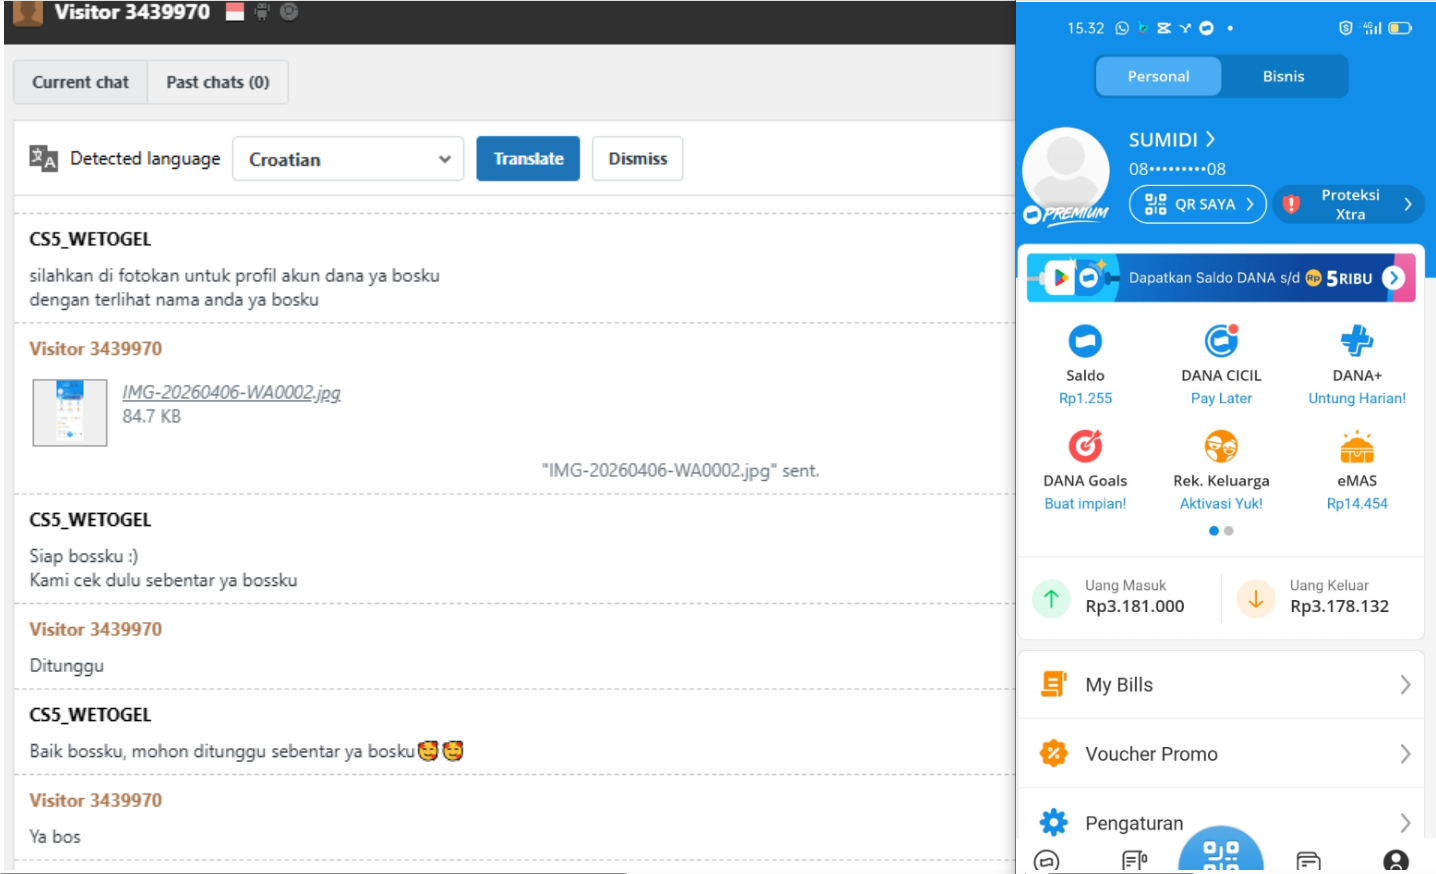Open the Croatian language dropdown

click(348, 159)
